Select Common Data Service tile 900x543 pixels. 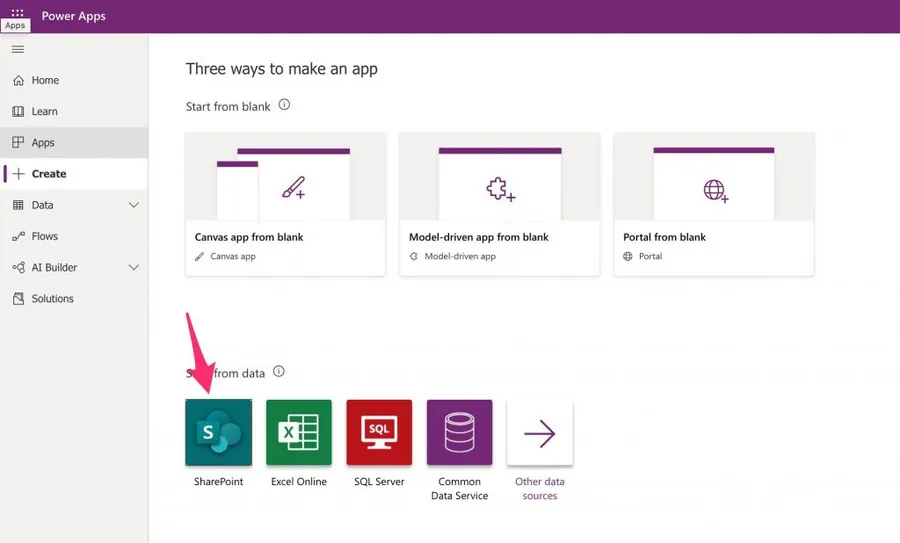(459, 433)
